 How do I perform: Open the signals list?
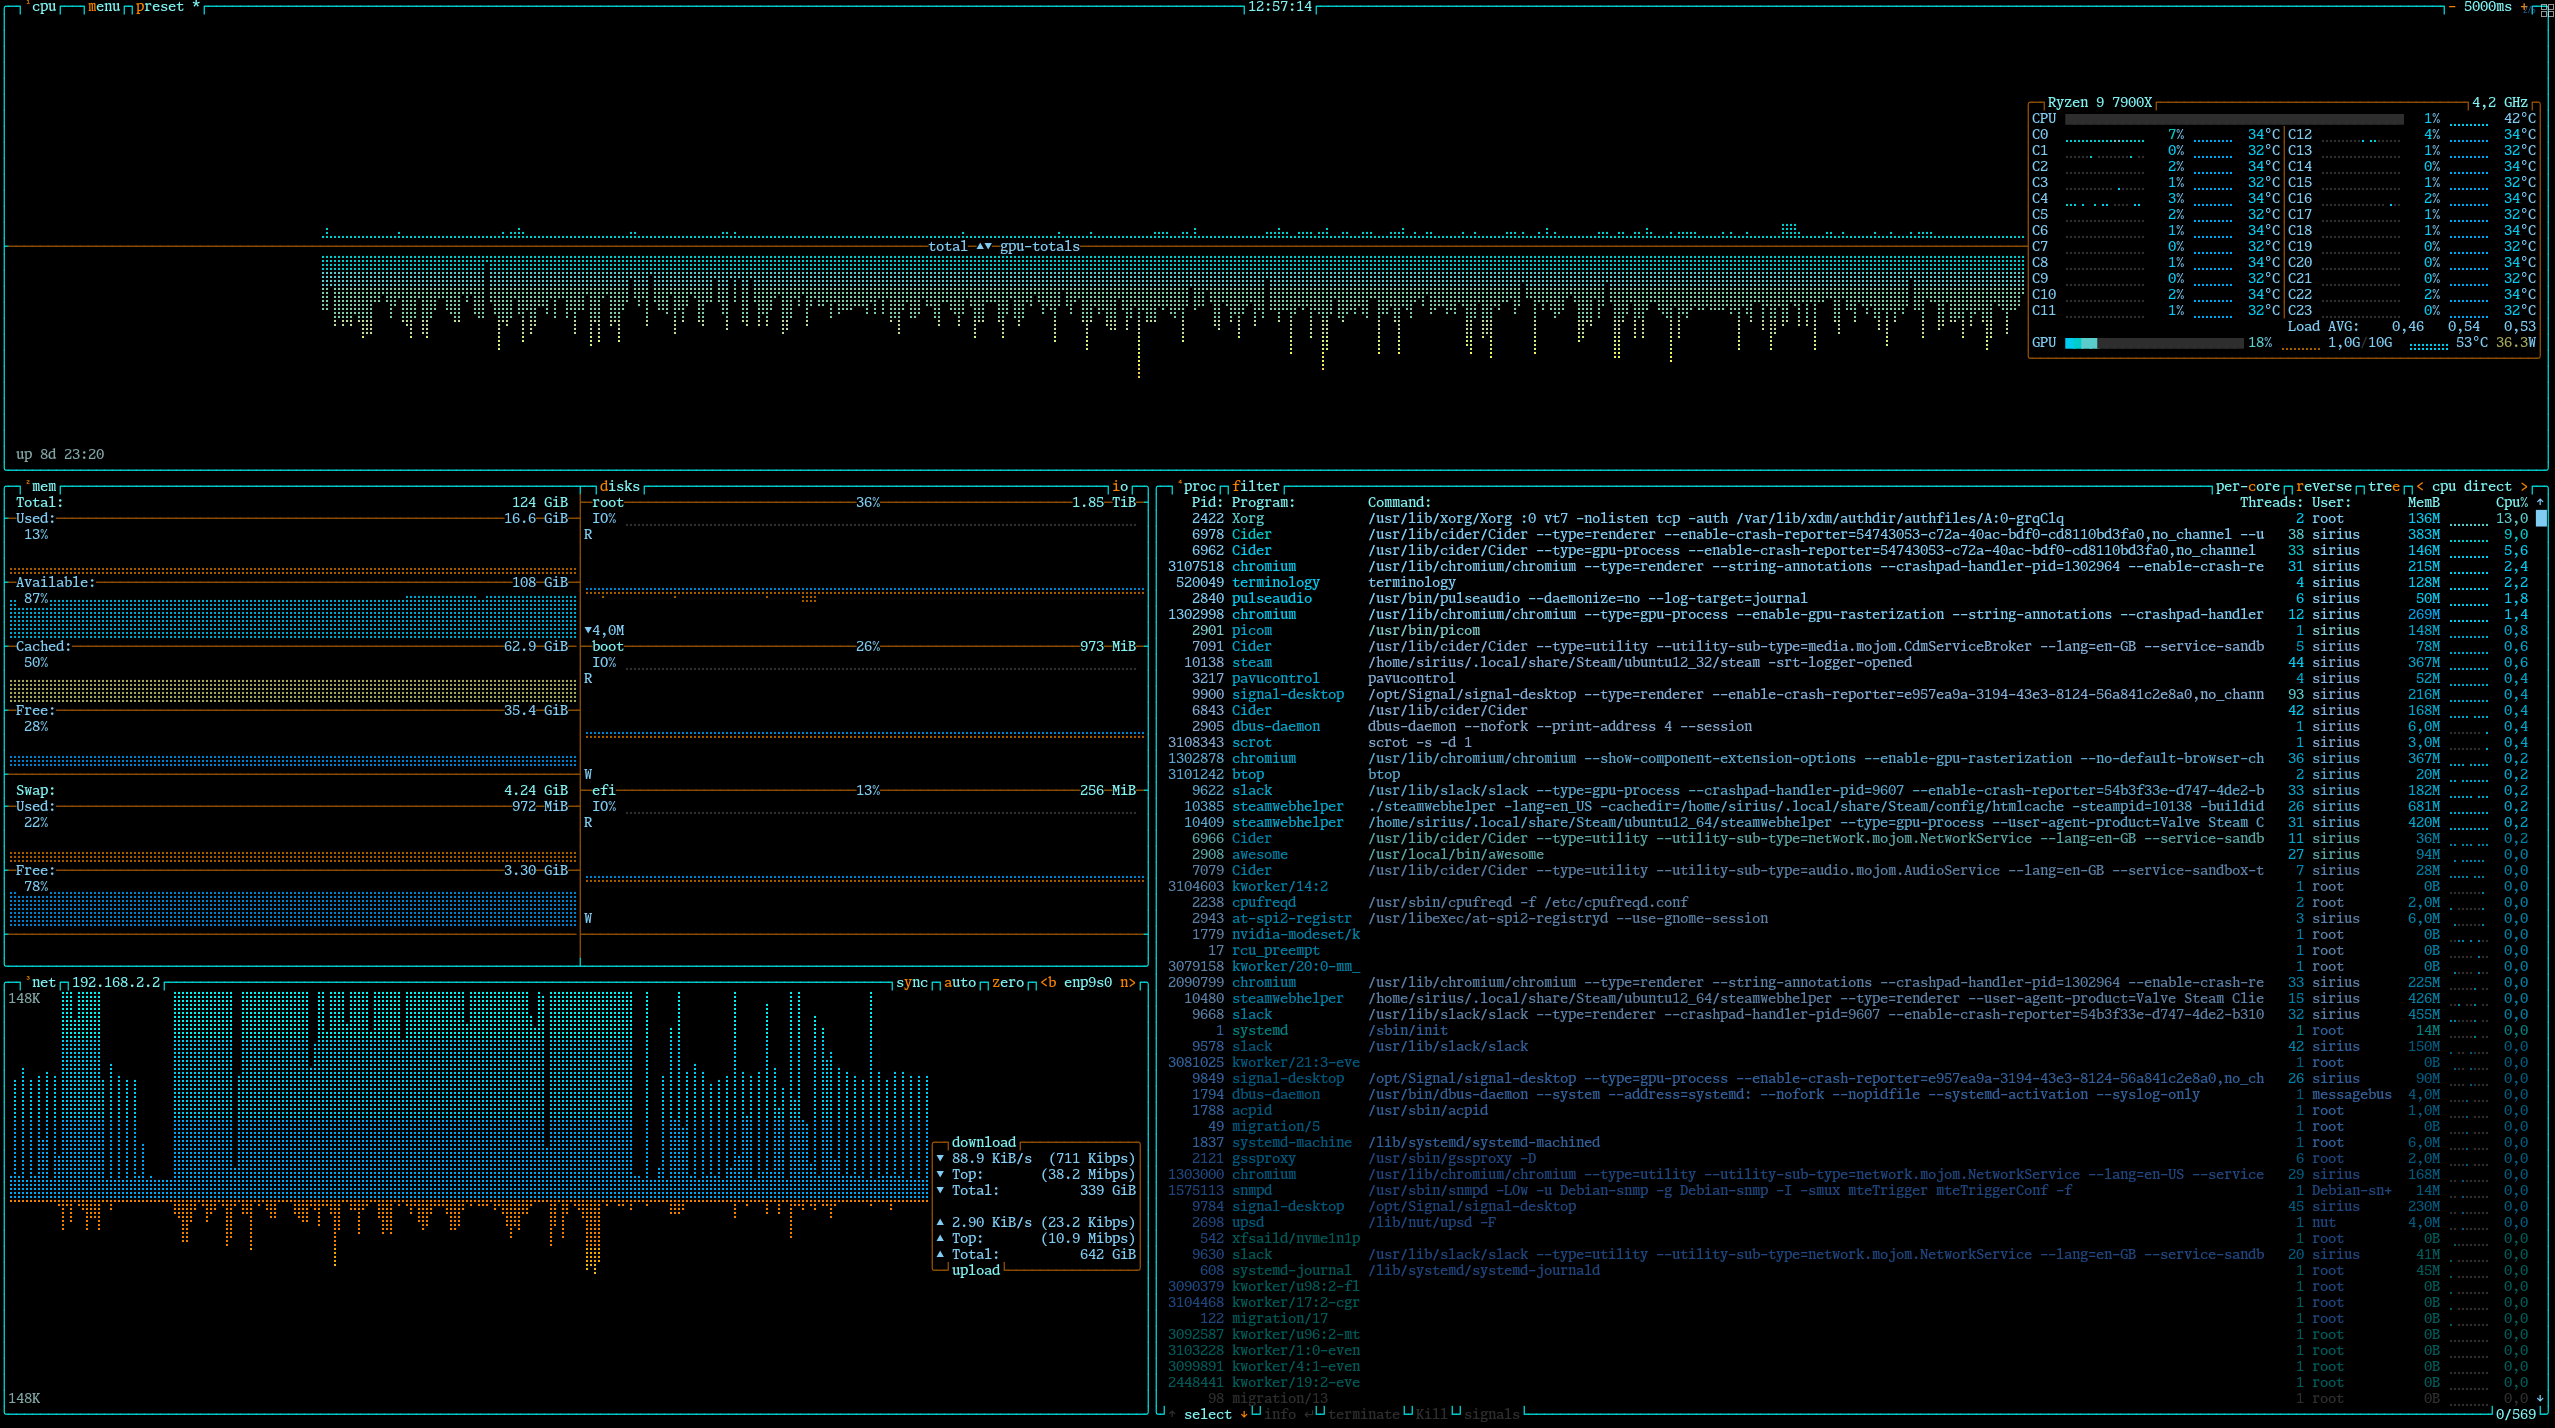(1492, 1414)
